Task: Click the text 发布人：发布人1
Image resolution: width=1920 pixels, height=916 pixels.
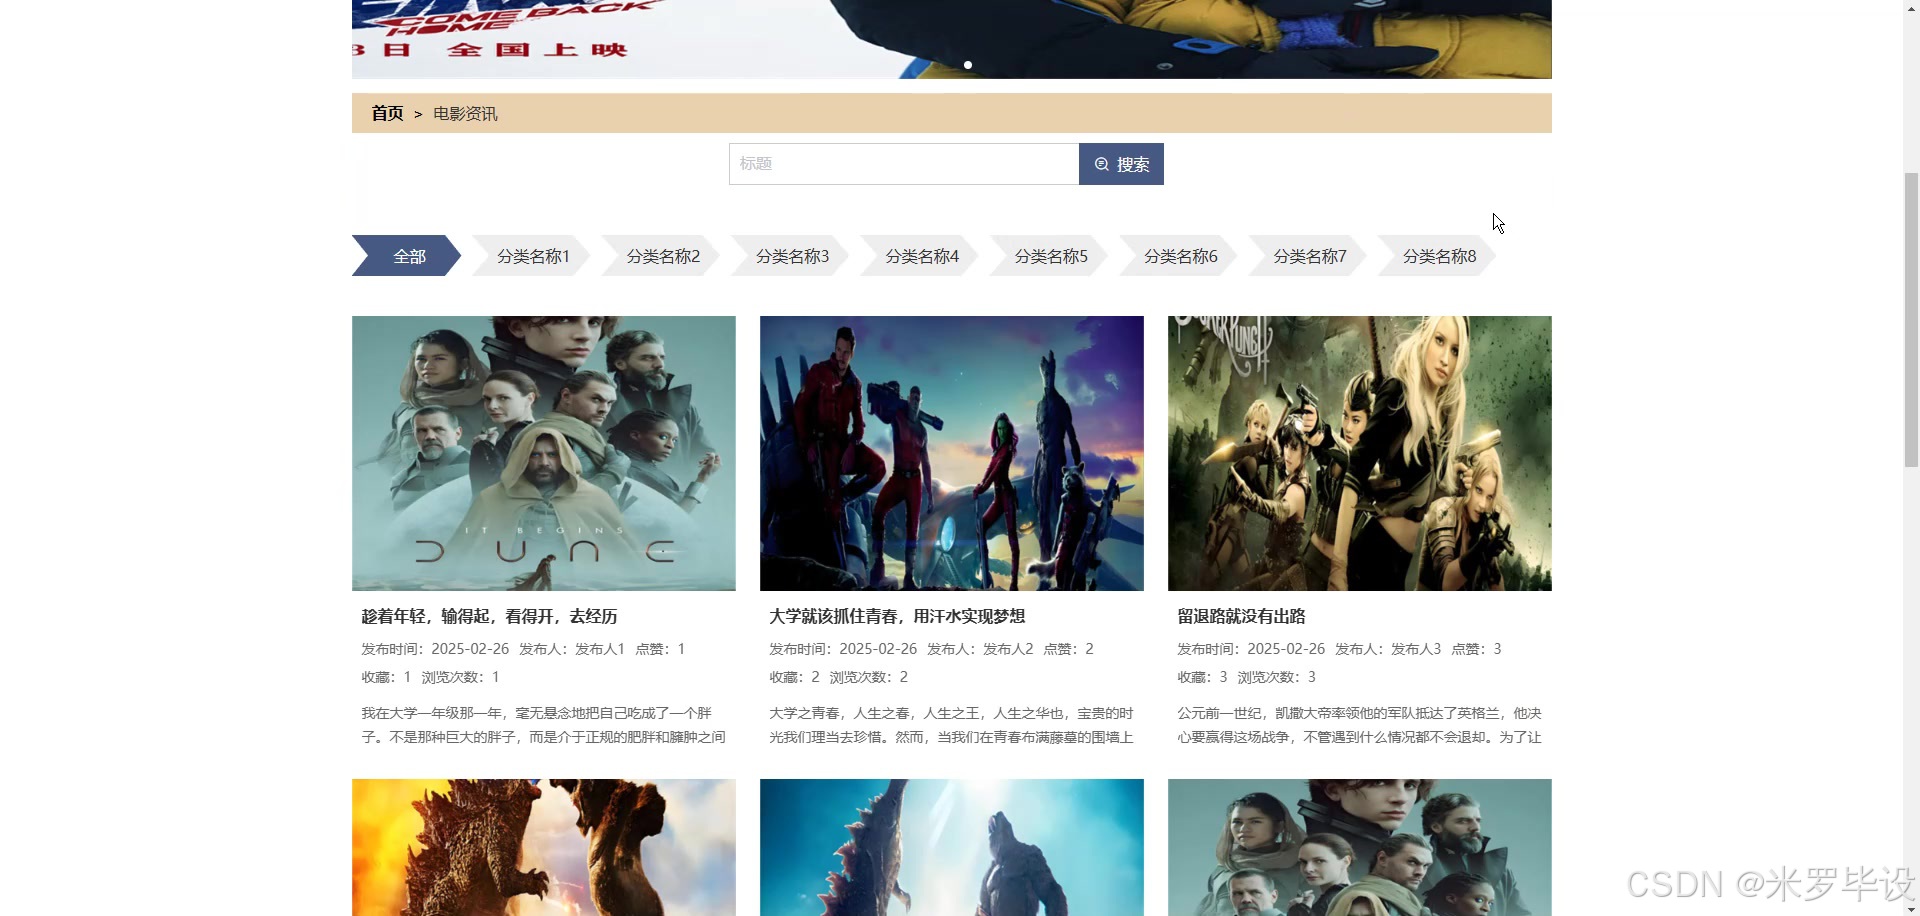Action: [572, 649]
